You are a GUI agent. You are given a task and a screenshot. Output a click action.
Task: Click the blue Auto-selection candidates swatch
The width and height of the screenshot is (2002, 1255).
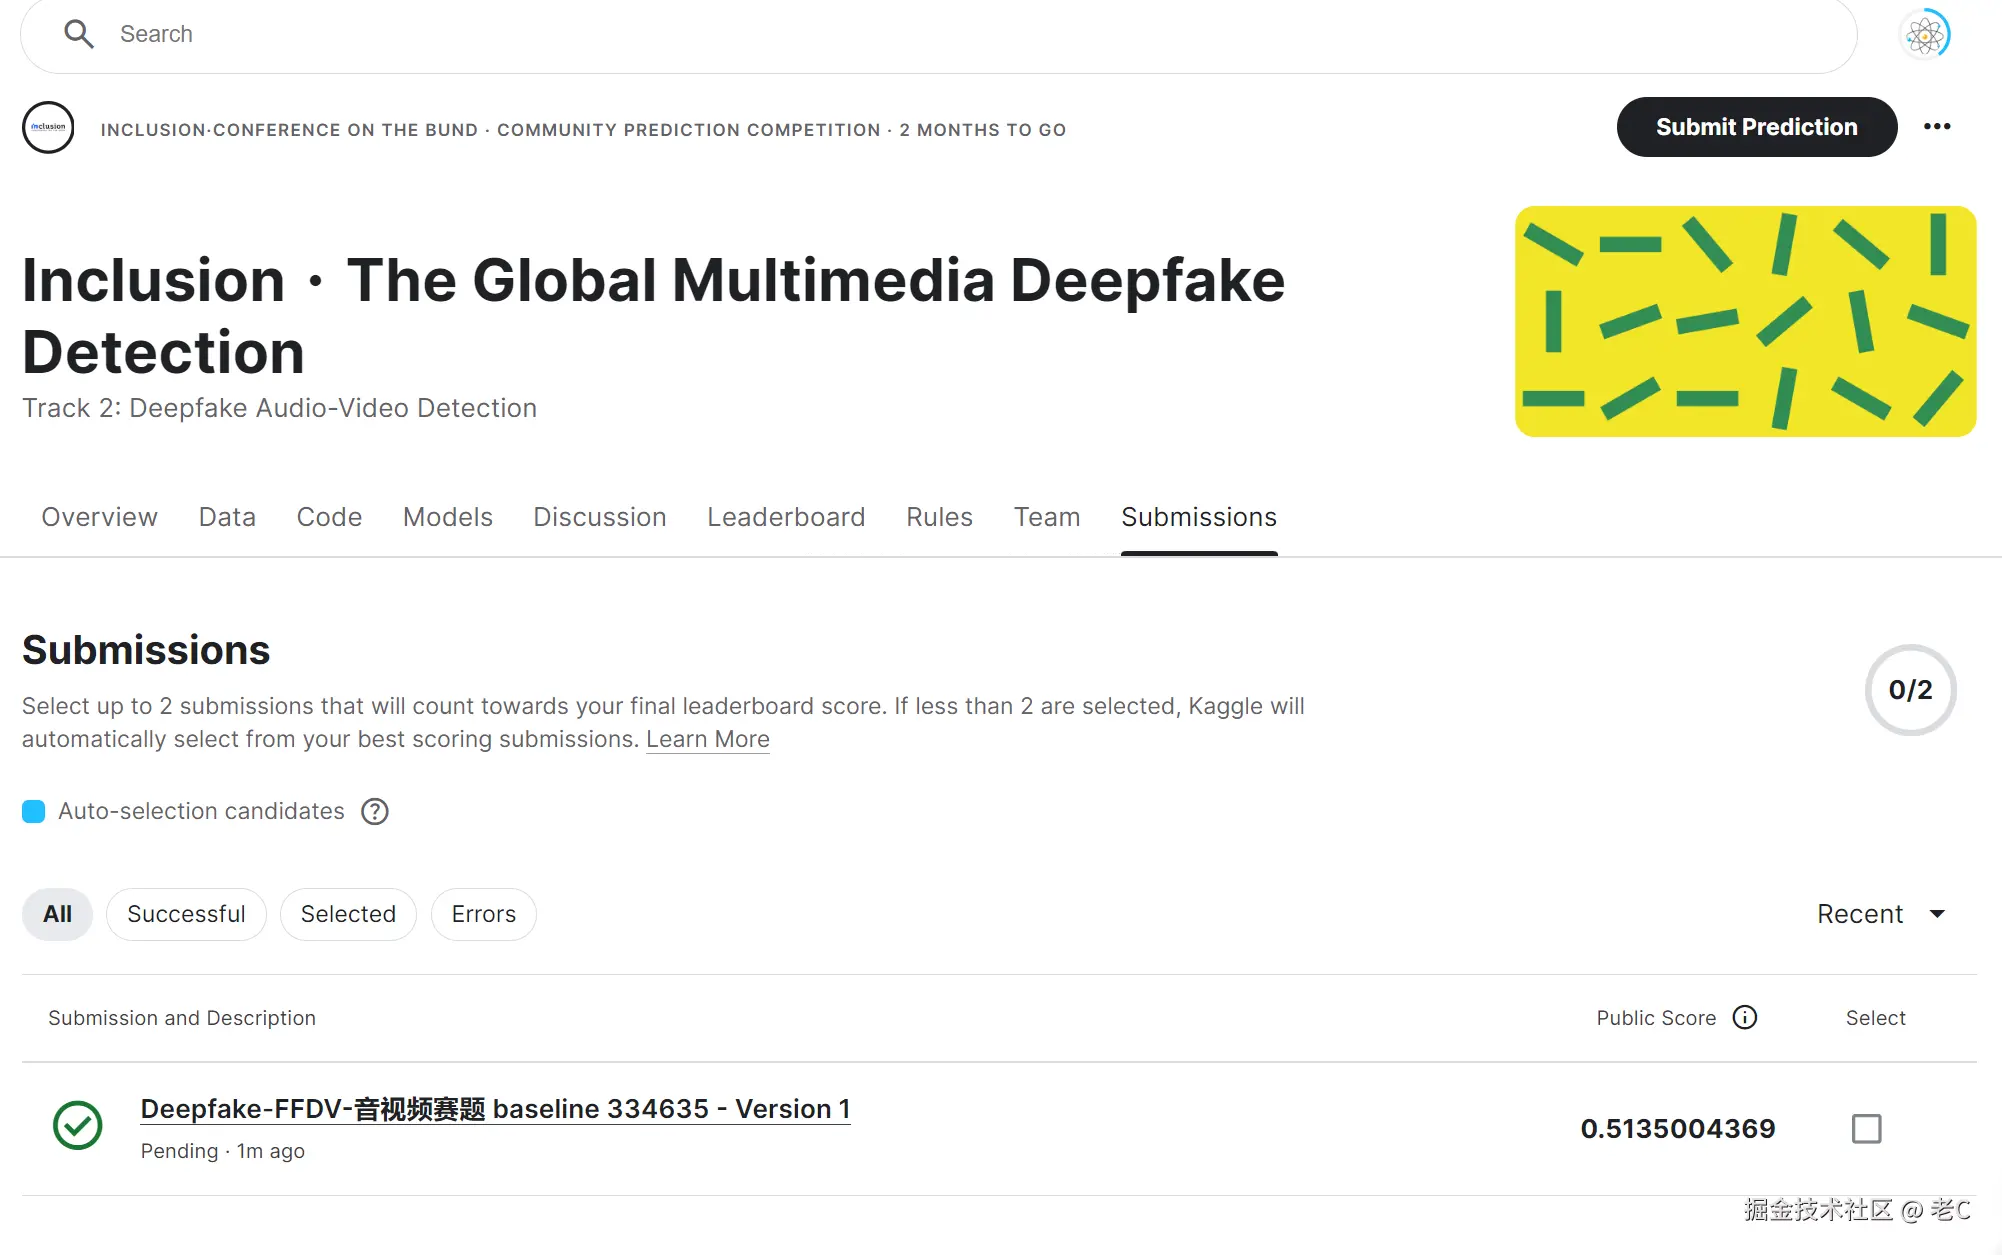point(34,811)
